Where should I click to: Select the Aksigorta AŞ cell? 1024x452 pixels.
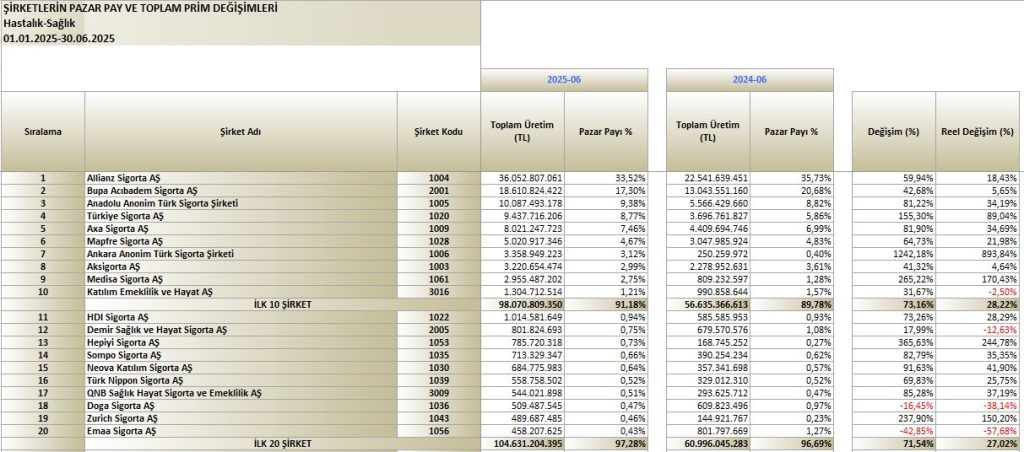[x=241, y=266]
